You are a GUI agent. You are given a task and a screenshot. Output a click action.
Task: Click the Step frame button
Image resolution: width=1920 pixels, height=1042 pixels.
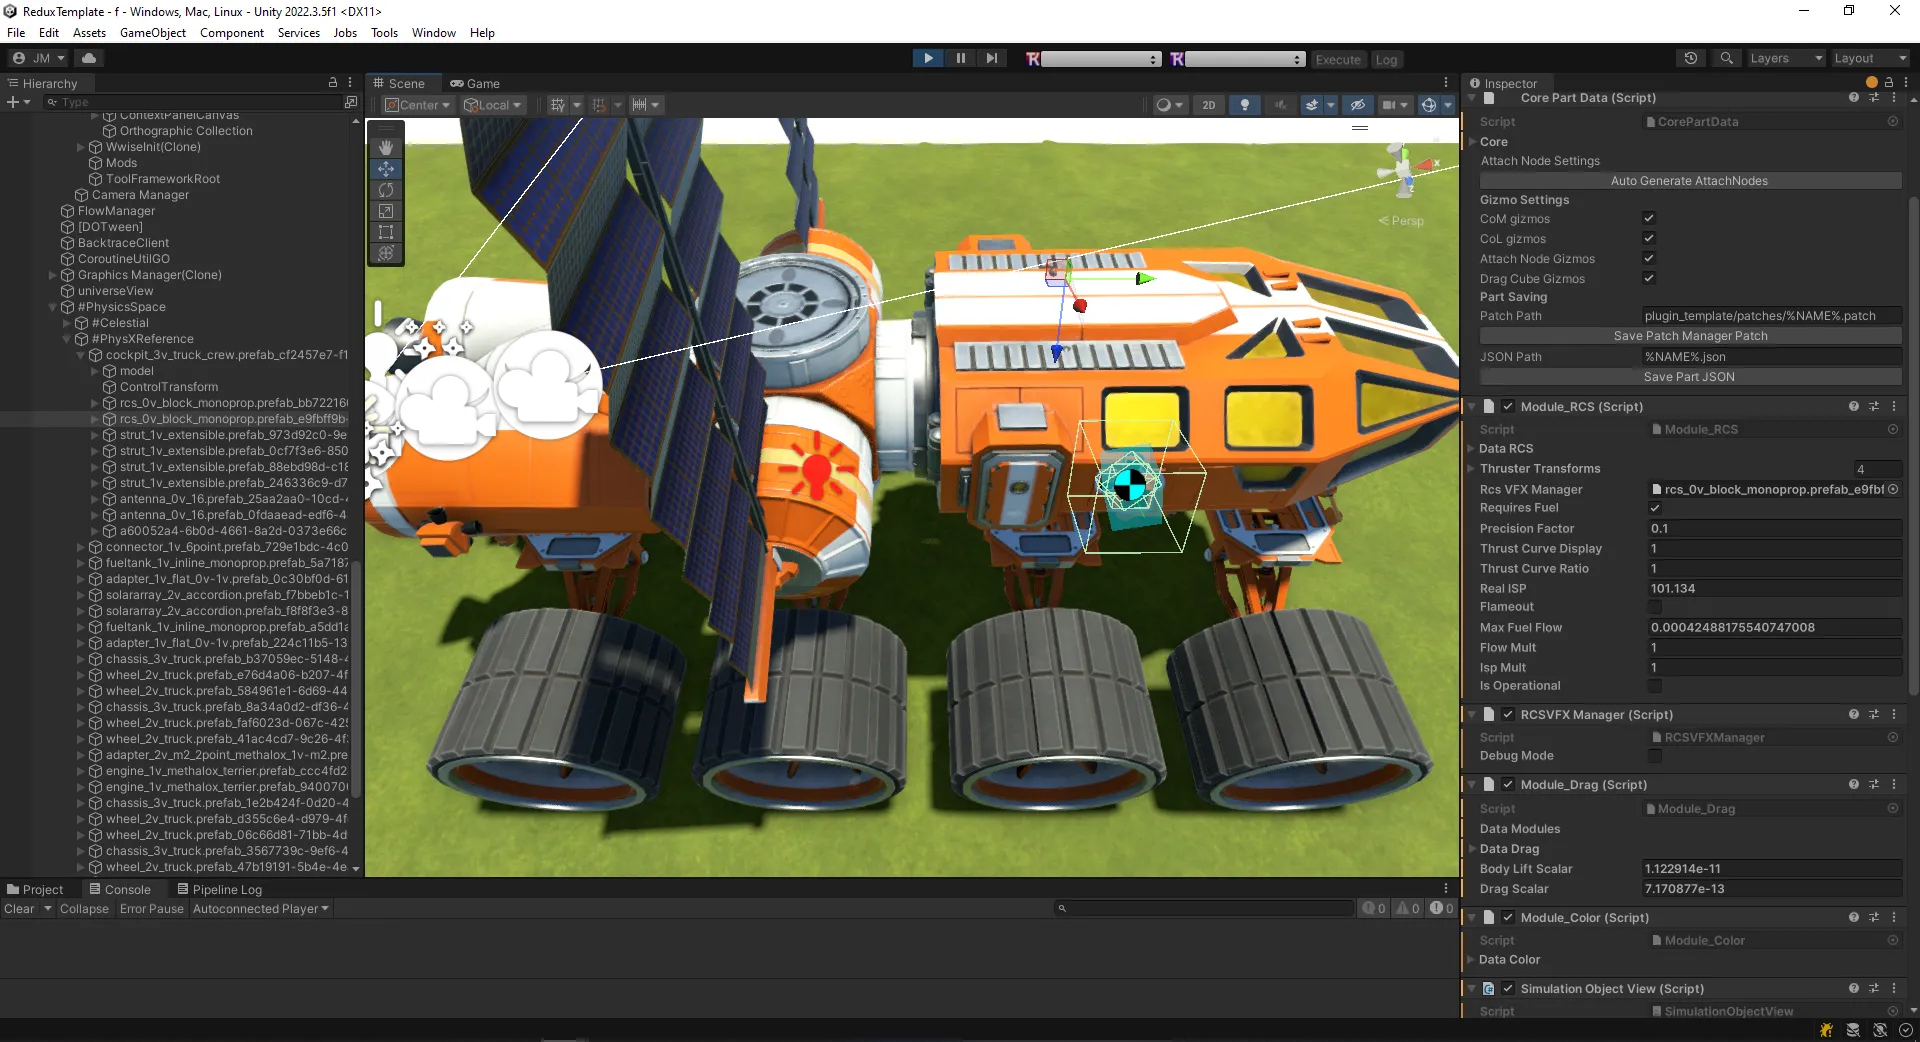click(991, 59)
